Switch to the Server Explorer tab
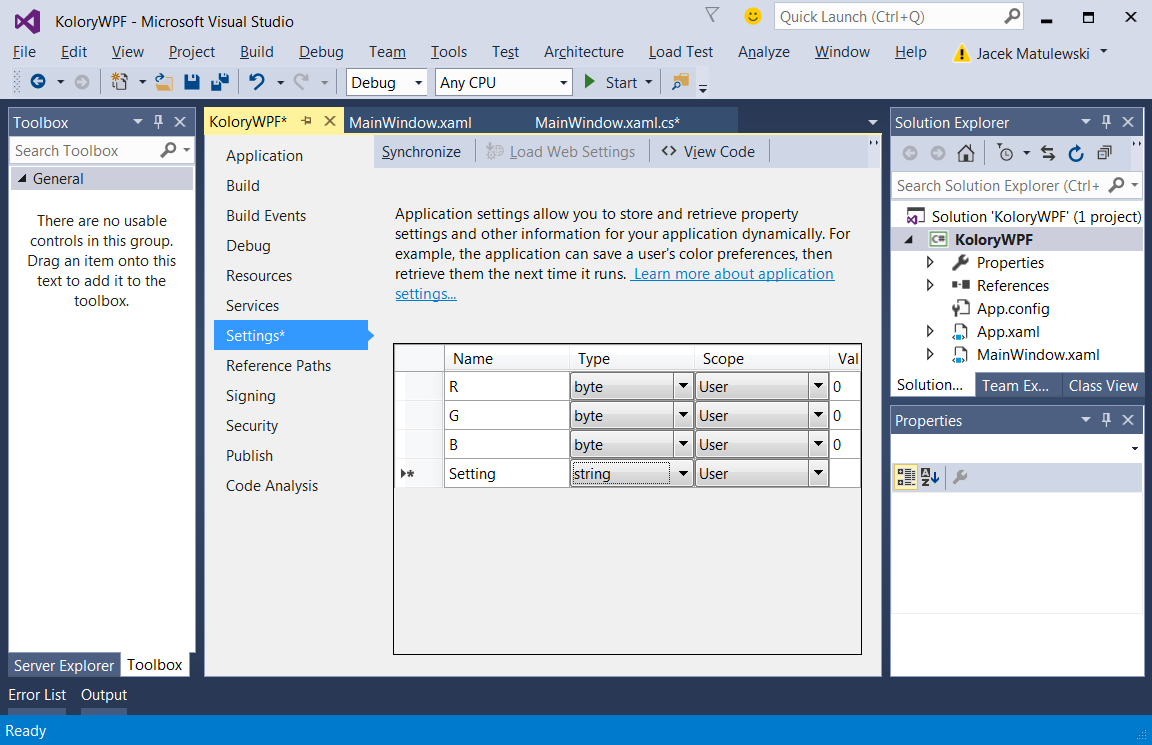The width and height of the screenshot is (1152, 745). (x=64, y=665)
